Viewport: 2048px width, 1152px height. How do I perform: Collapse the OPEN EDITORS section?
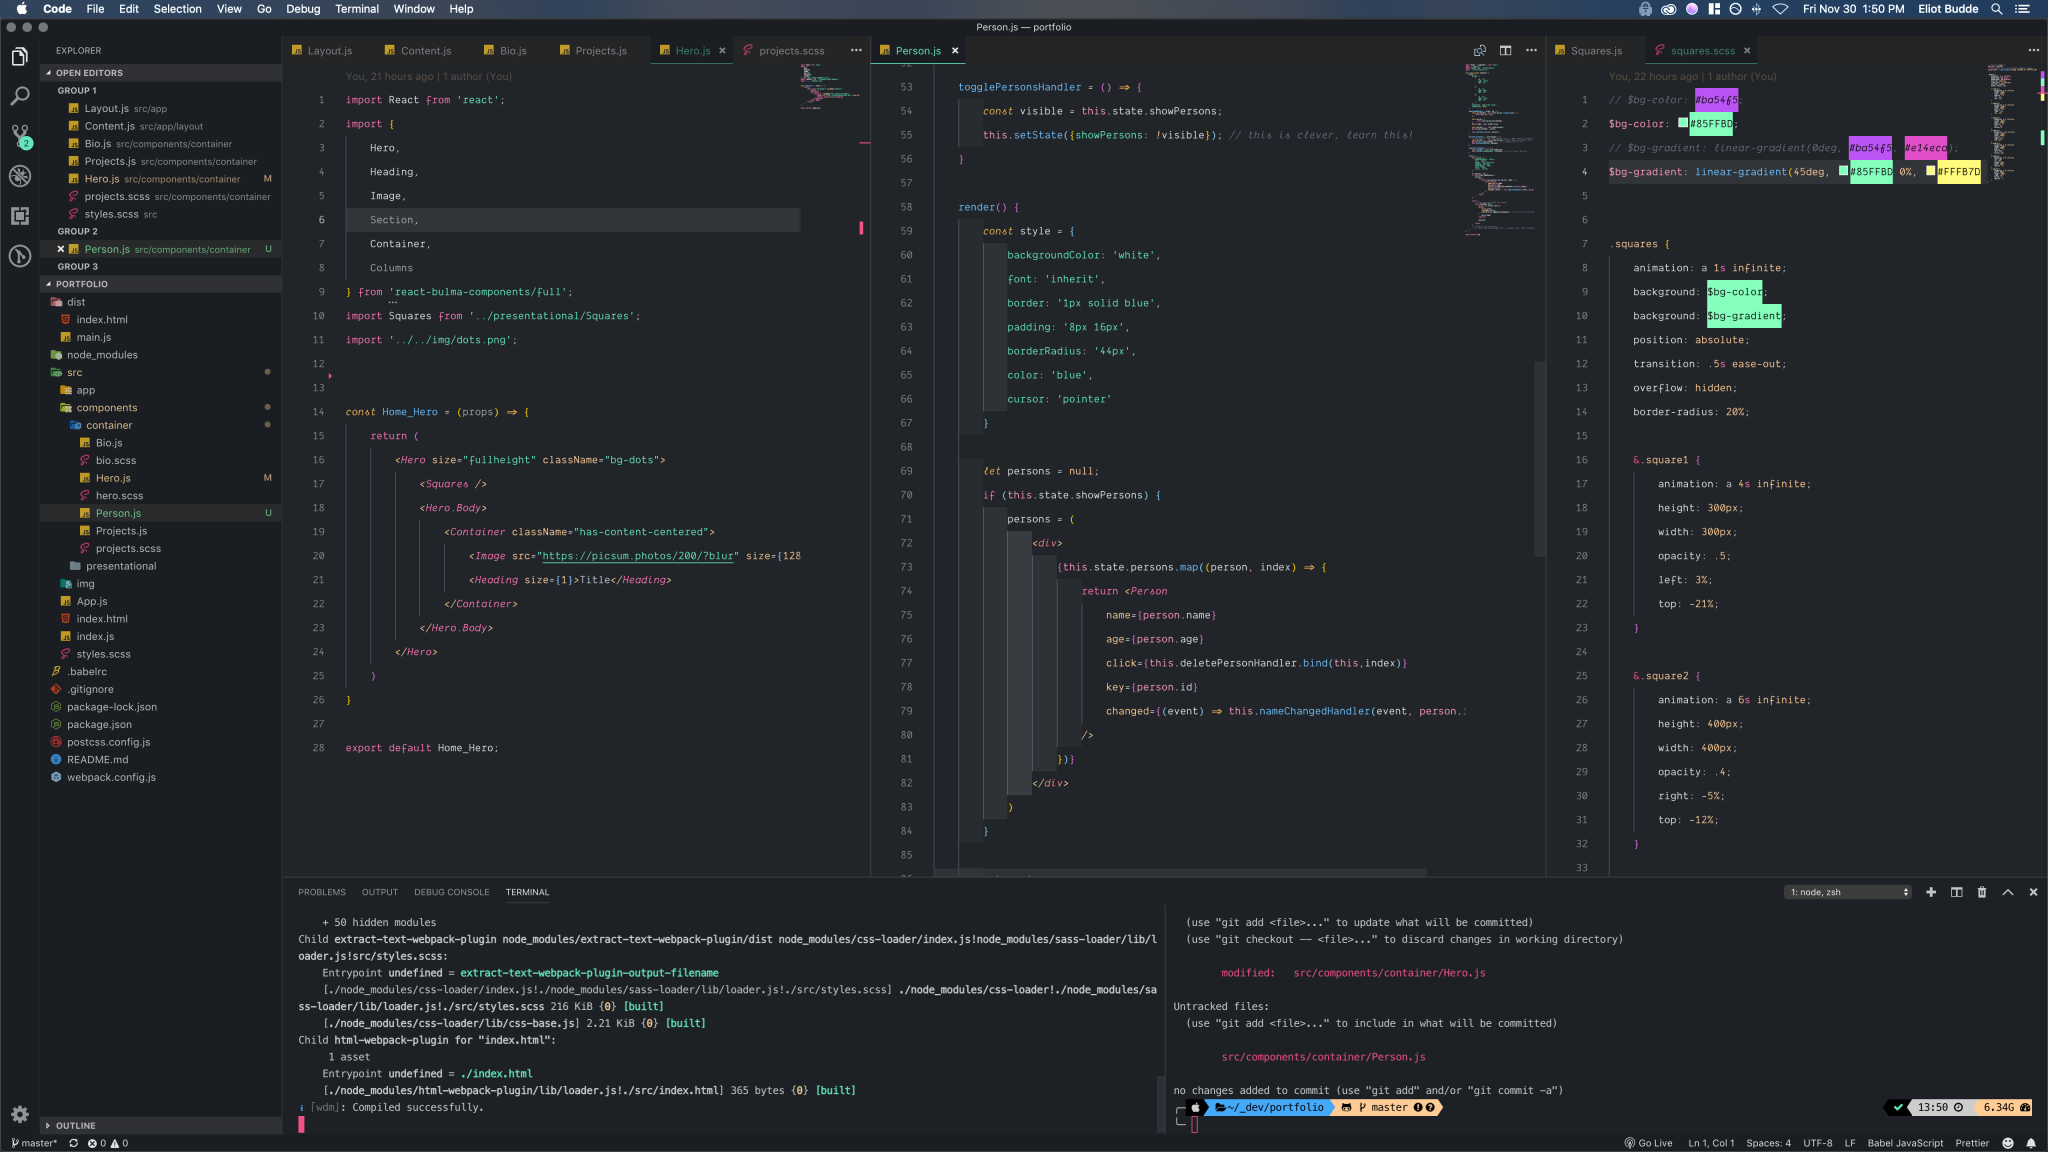pyautogui.click(x=160, y=73)
